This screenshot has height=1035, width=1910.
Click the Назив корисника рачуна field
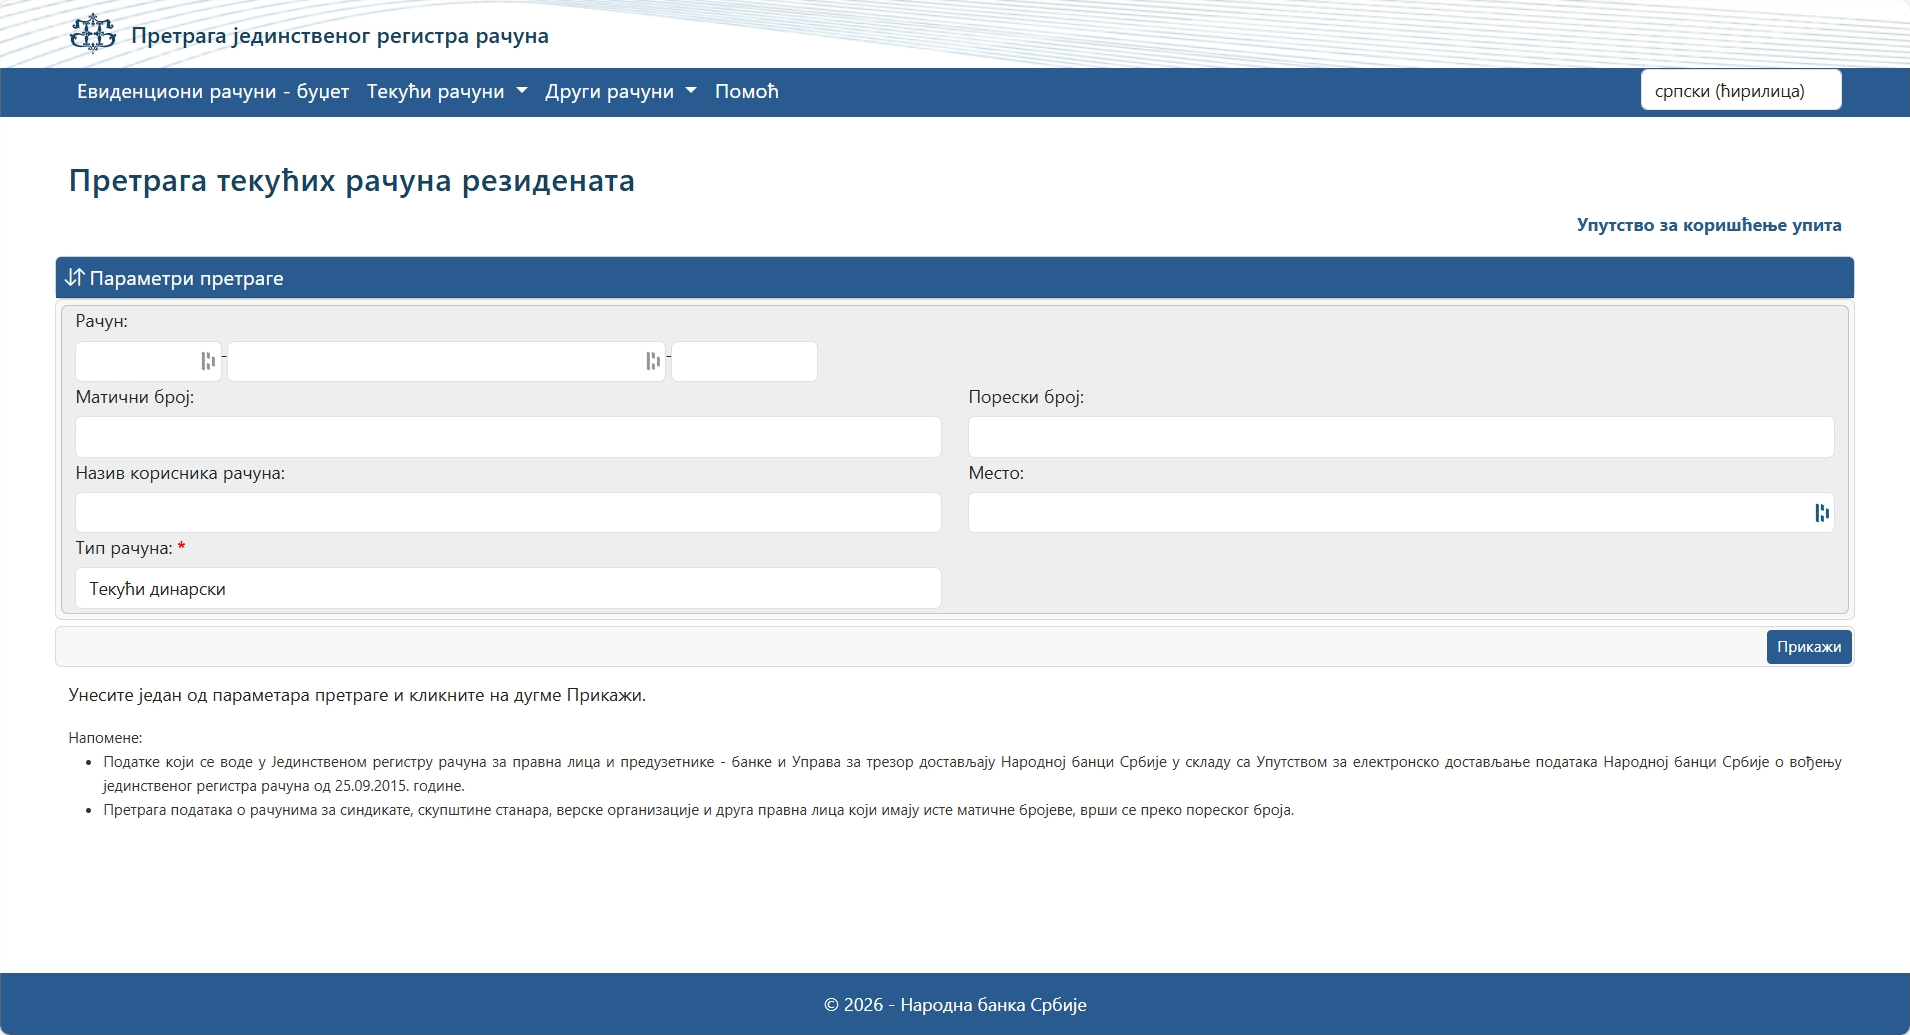[x=508, y=513]
